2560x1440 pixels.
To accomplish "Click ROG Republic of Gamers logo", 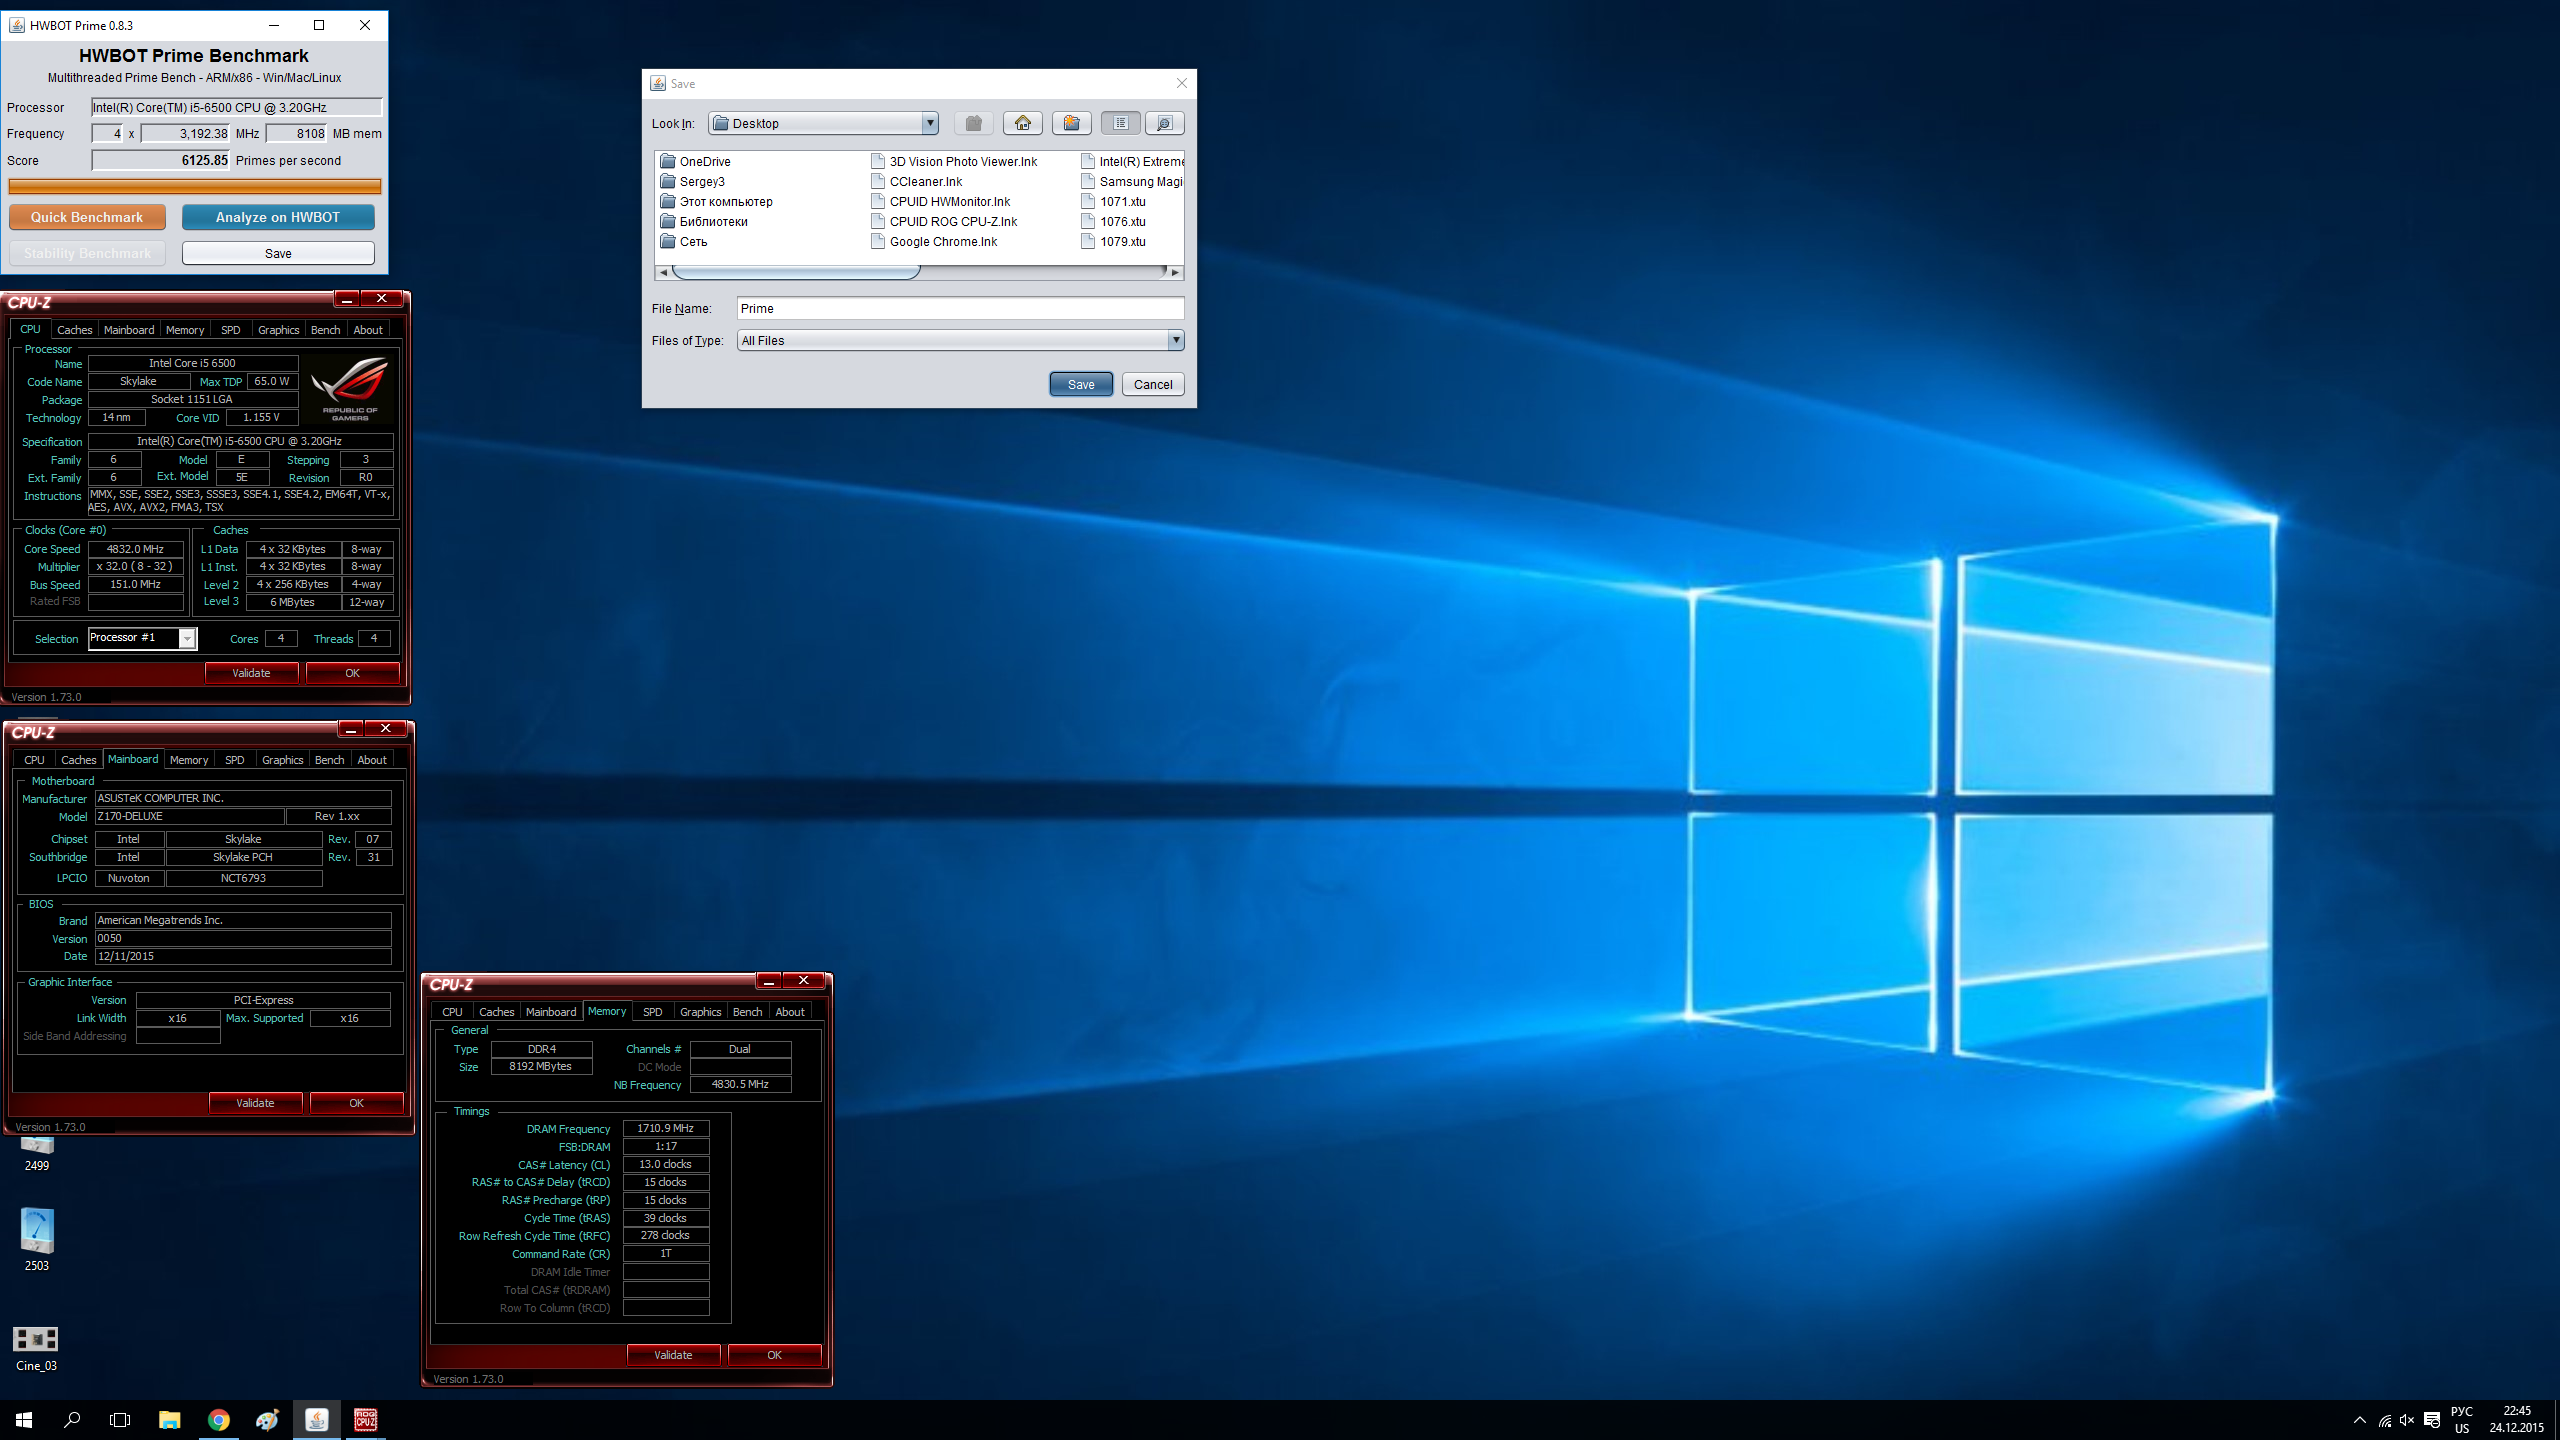I will click(x=350, y=391).
